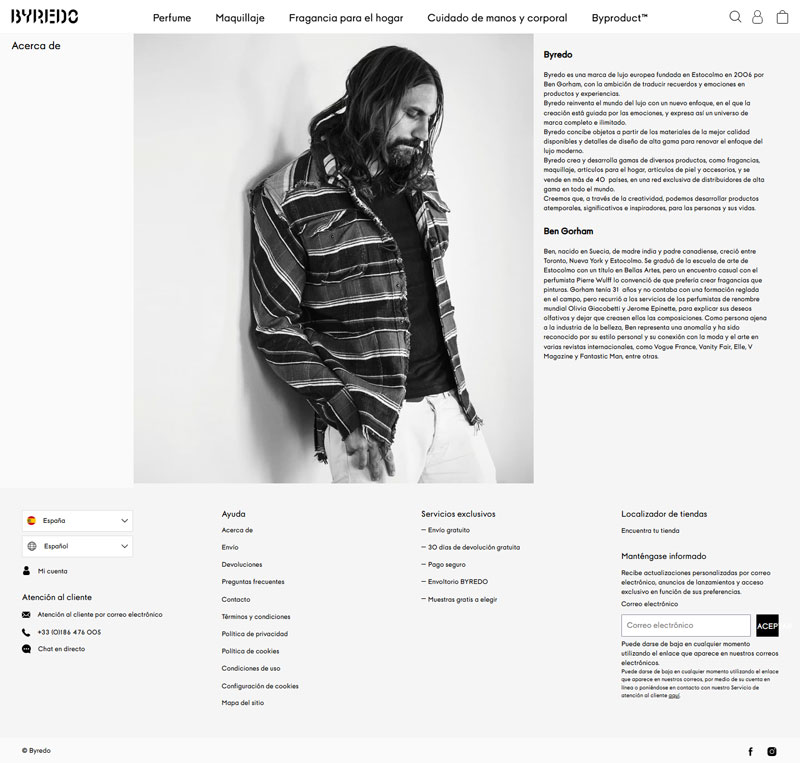Open footer Acerca de link
The image size is (800, 763).
237,530
